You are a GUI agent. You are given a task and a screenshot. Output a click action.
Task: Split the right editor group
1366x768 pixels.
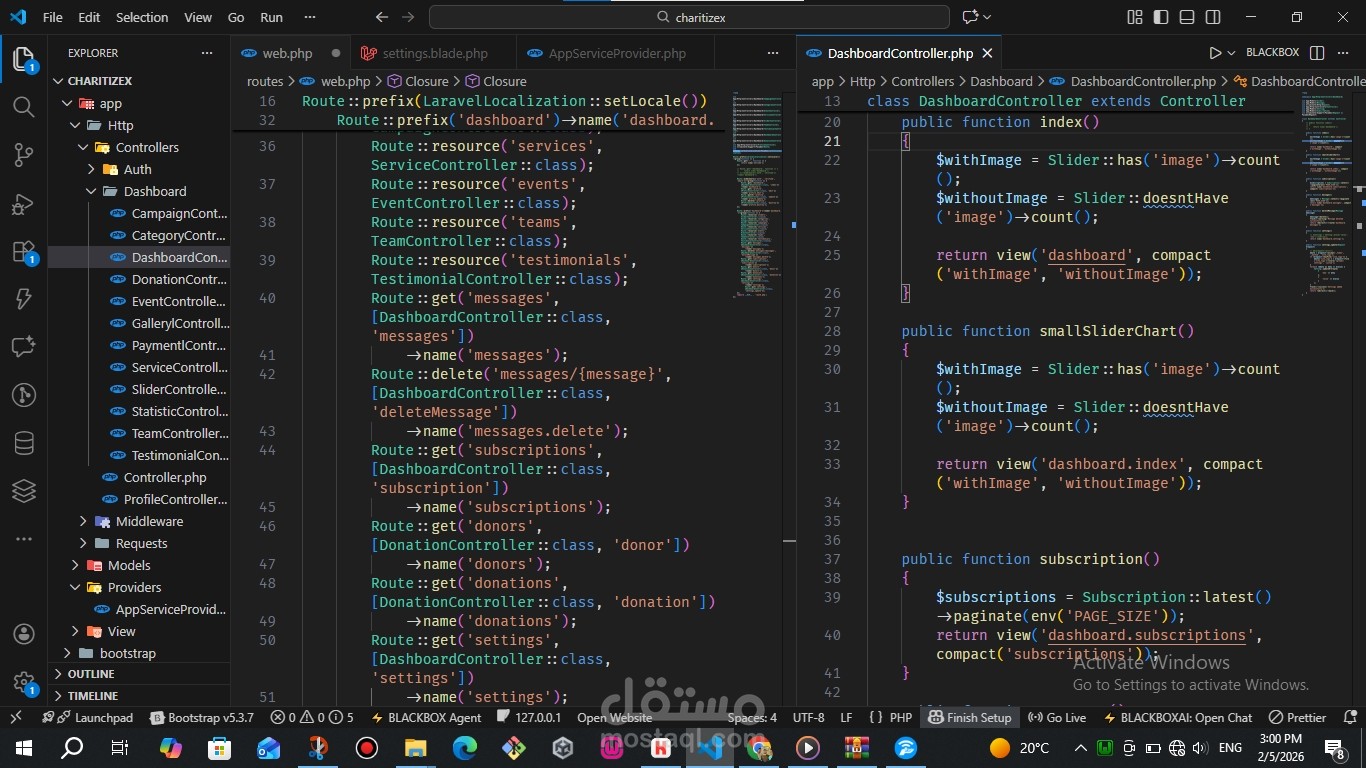(1317, 53)
